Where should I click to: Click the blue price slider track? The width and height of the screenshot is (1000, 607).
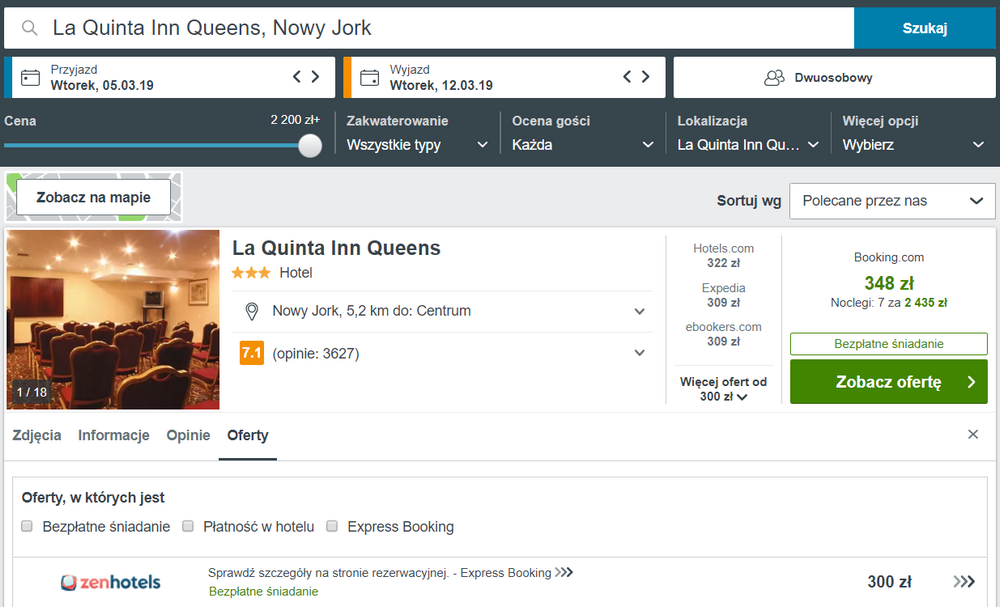click(x=152, y=145)
